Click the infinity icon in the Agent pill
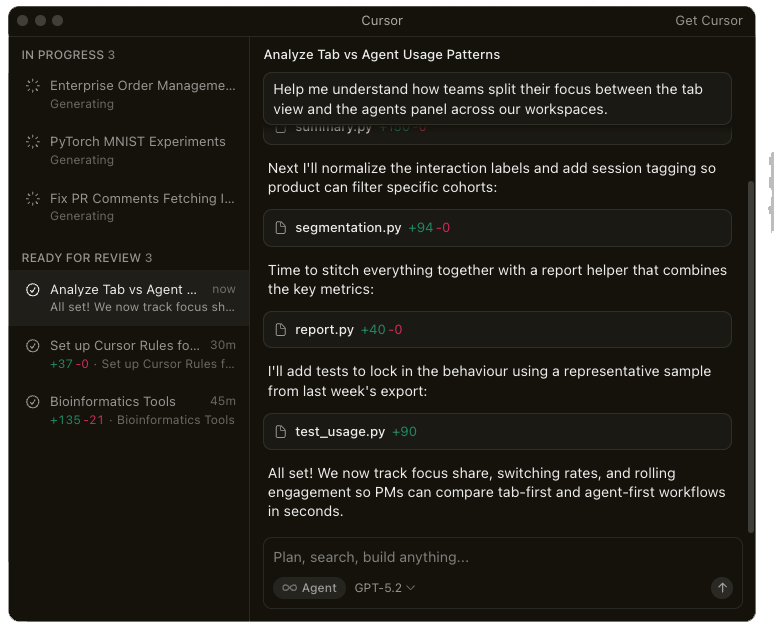 (x=289, y=588)
